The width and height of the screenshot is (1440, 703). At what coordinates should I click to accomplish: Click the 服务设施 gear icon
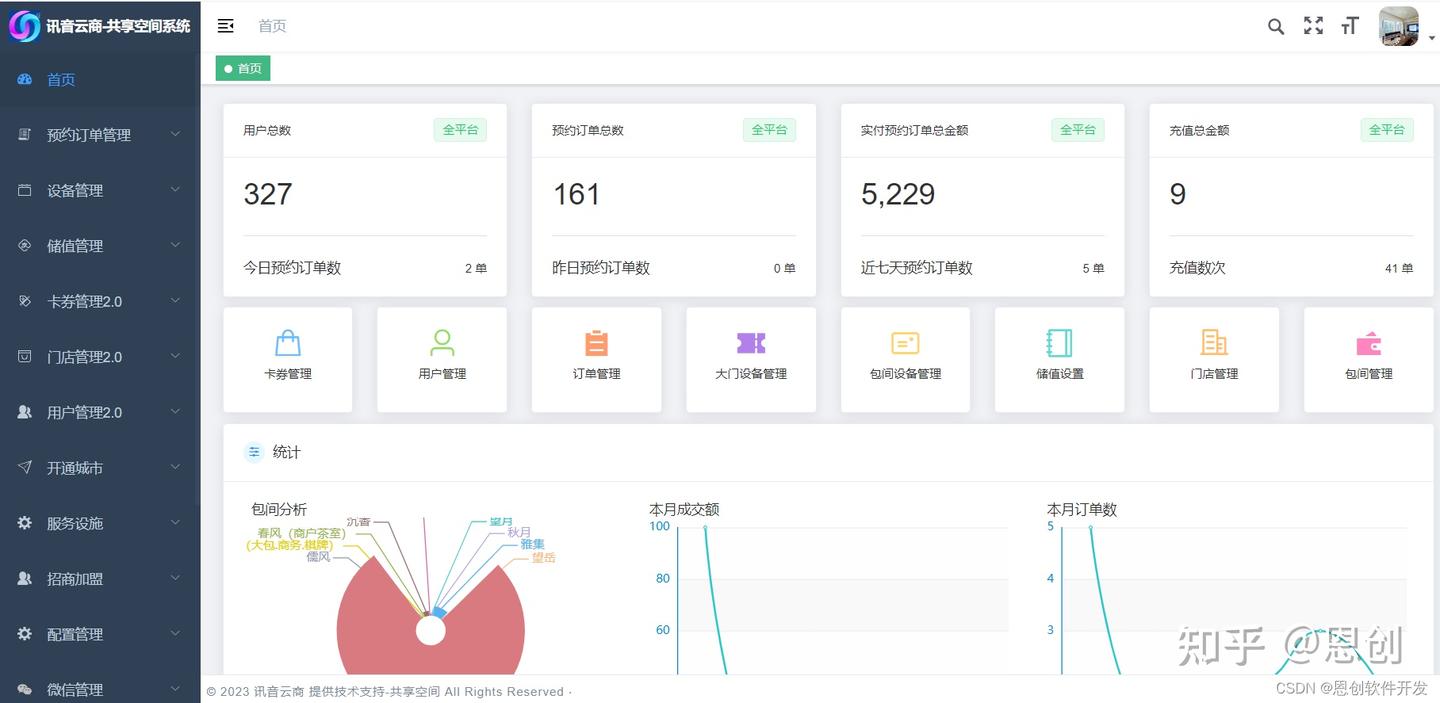click(x=25, y=523)
